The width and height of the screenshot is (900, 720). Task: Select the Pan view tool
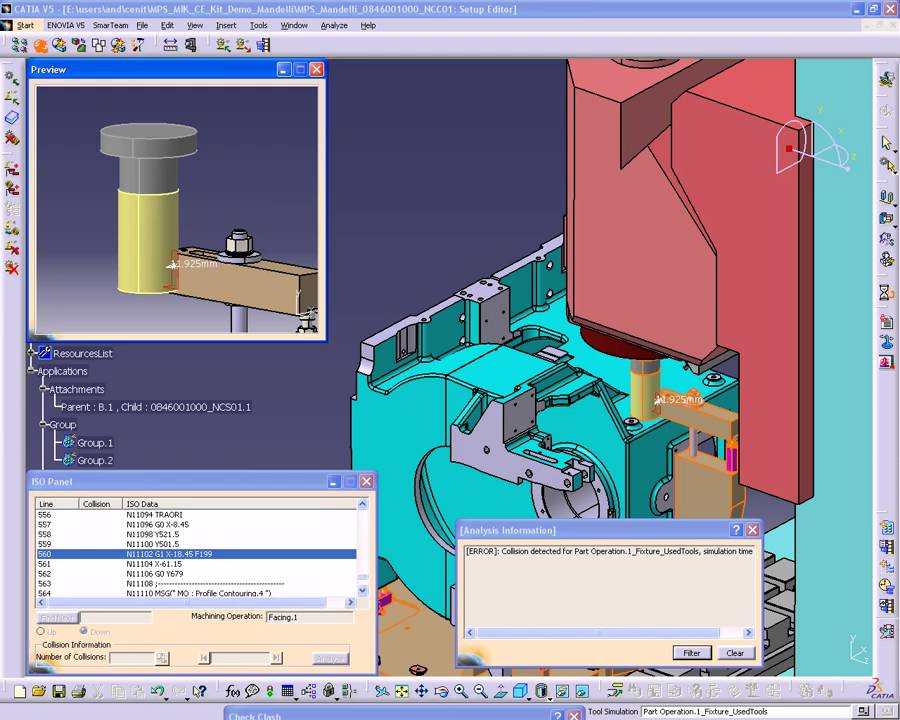(421, 691)
